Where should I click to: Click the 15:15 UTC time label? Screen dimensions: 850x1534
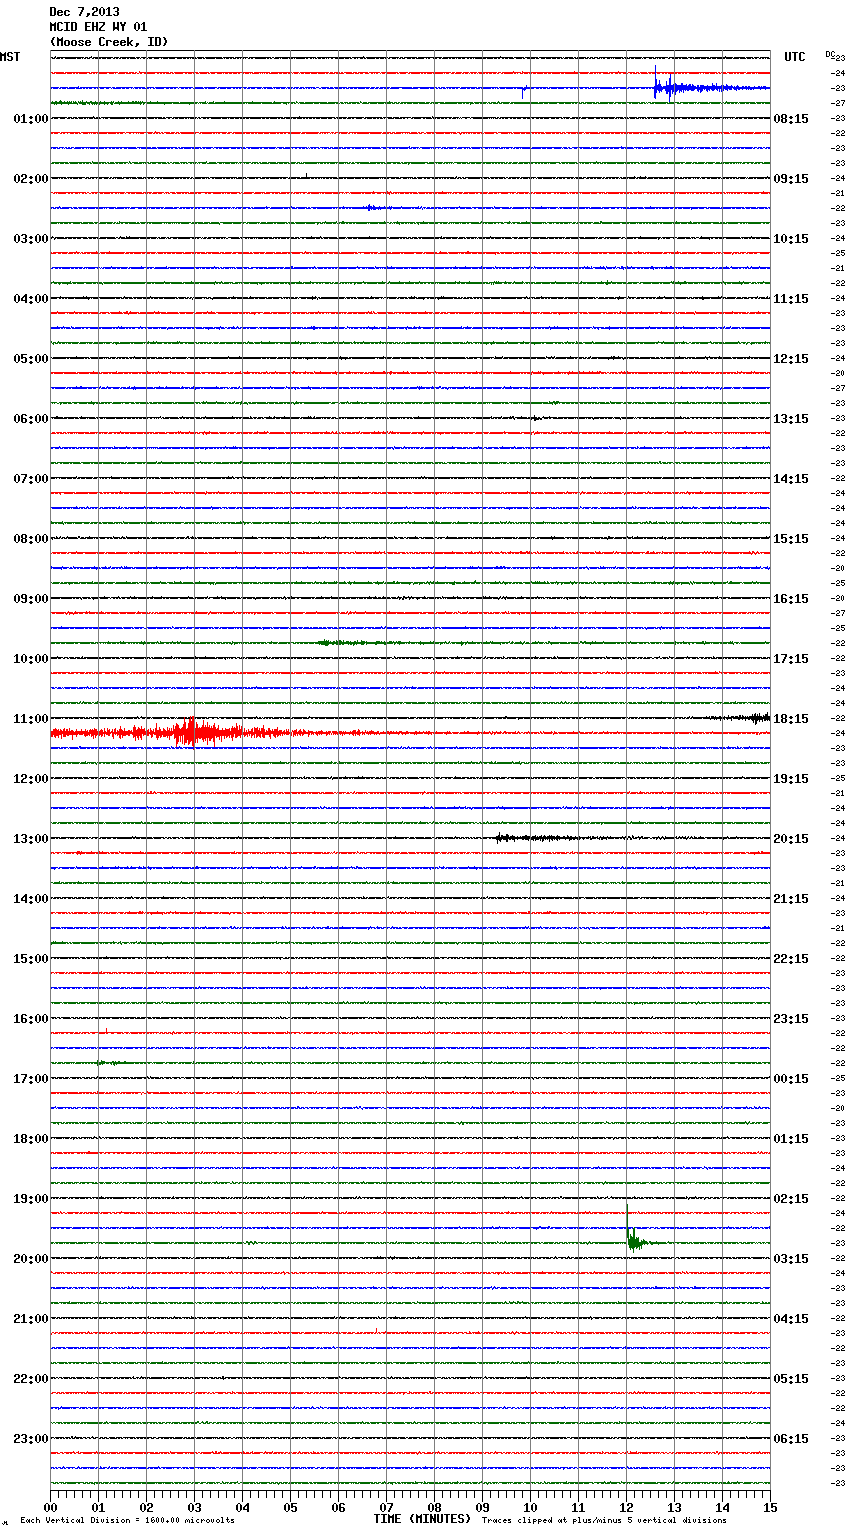791,539
